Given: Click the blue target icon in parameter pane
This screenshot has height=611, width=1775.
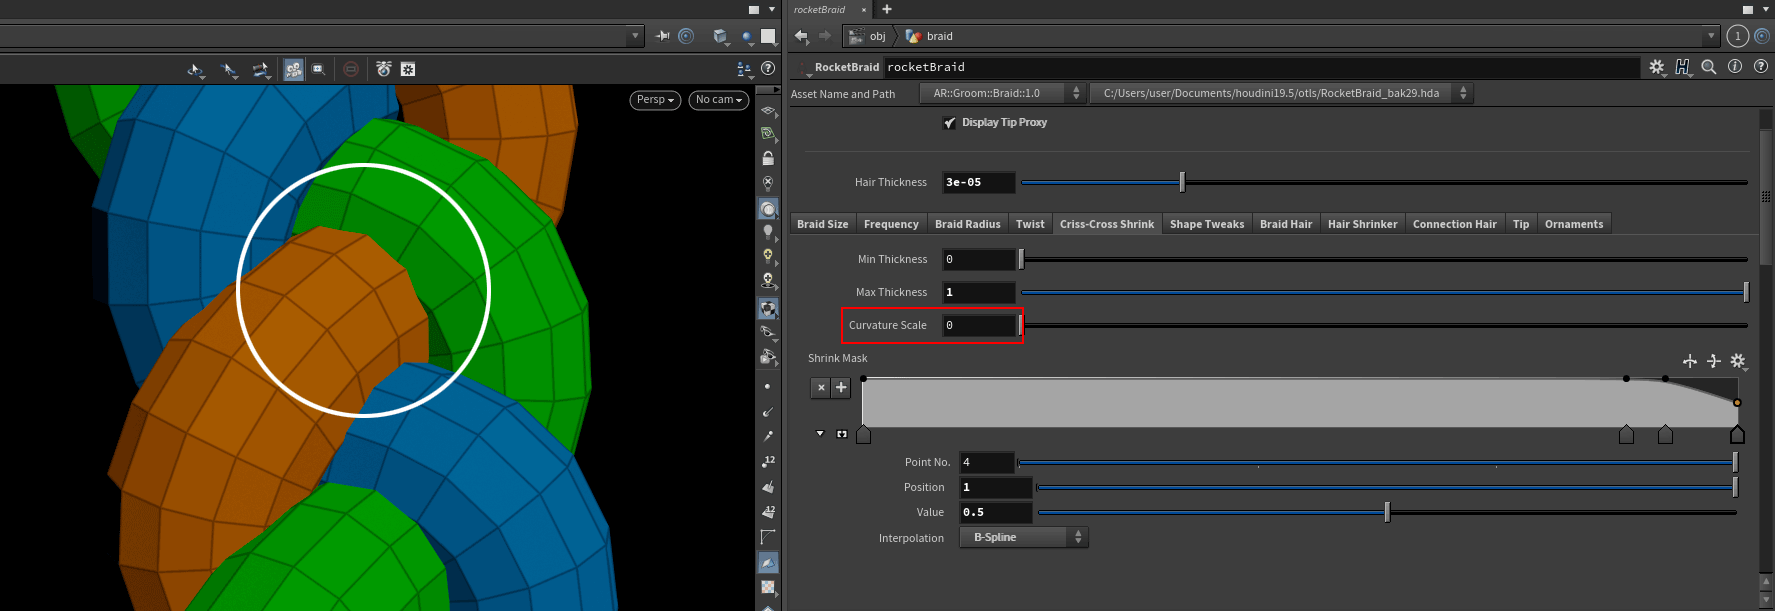Looking at the screenshot, I should 1762,36.
